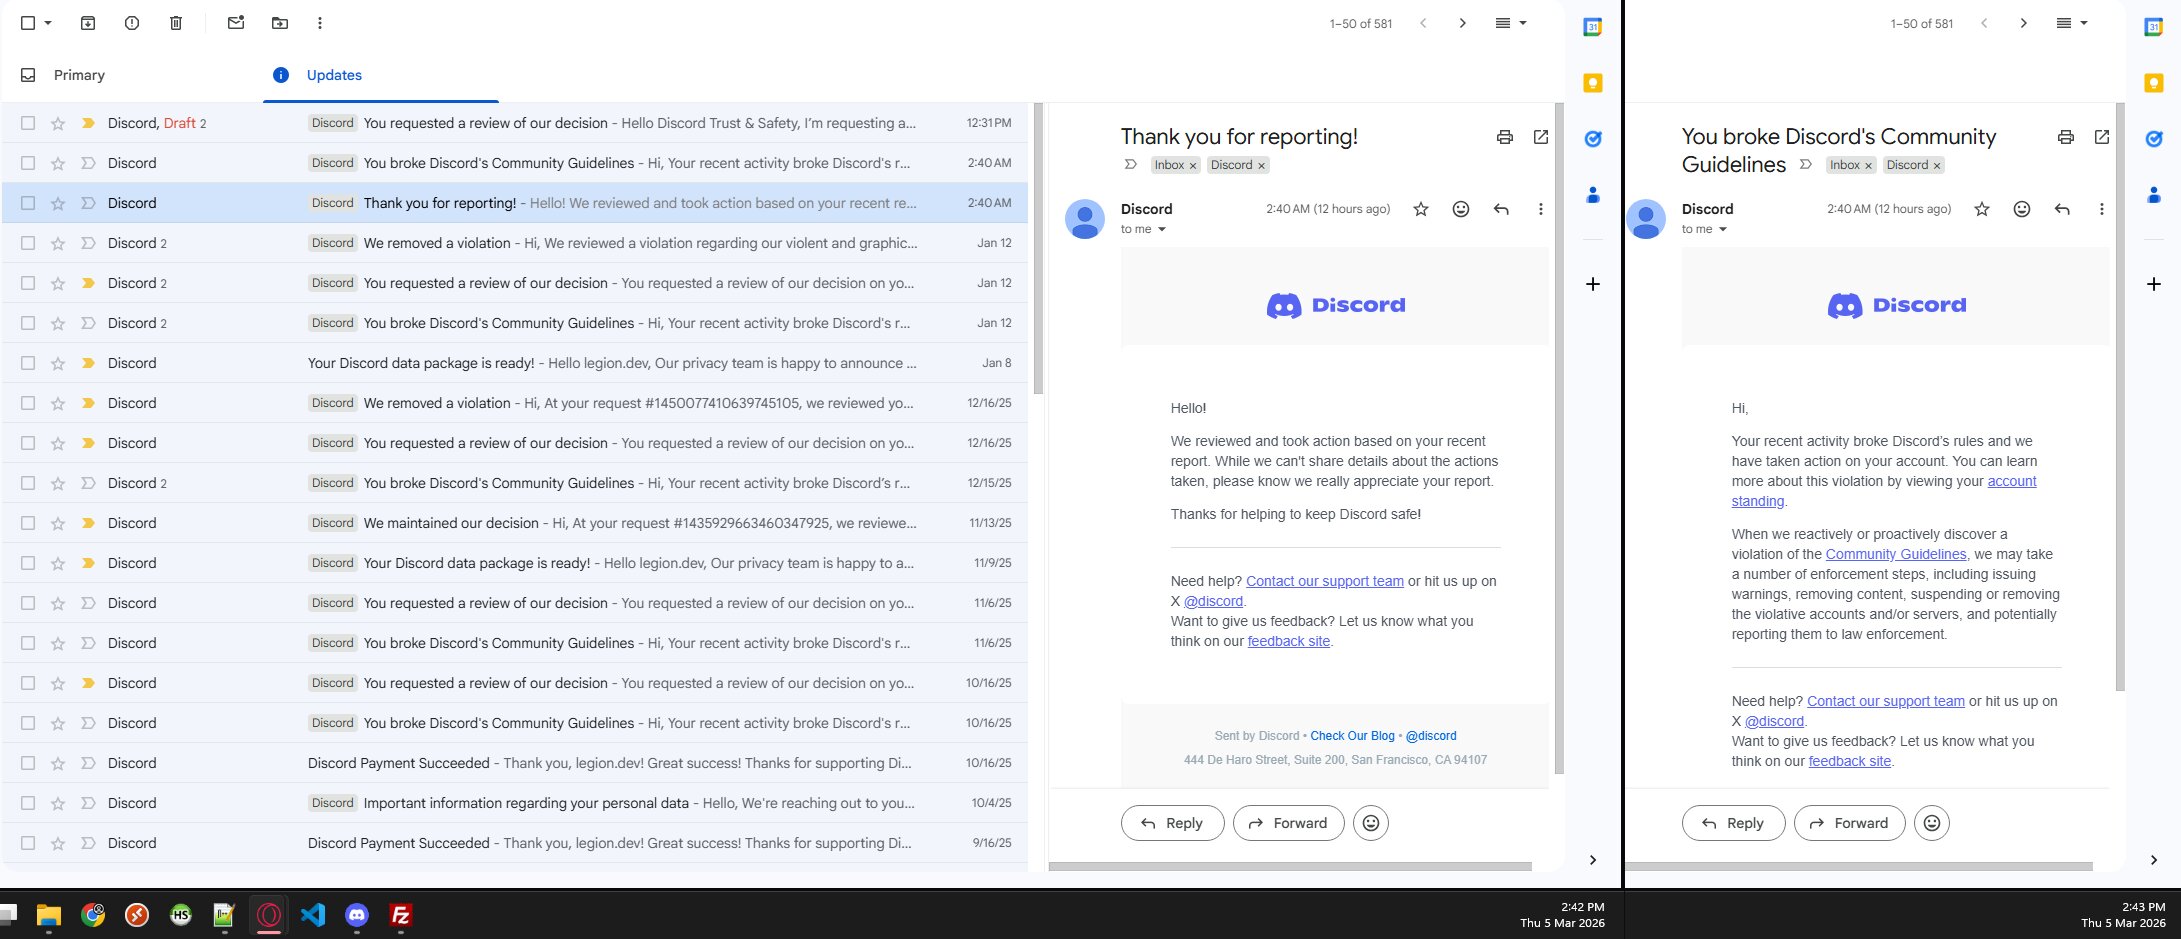Screen dimensions: 2181x939
Task: Expand 'to me' details in Thank you for reporting
Action: click(1162, 230)
